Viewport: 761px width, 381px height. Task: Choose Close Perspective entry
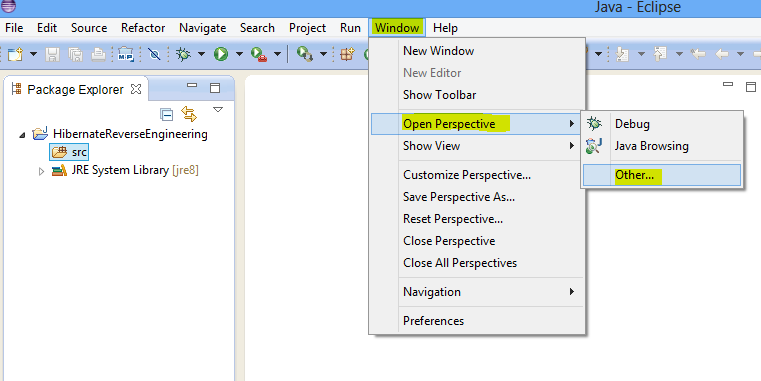click(477, 241)
